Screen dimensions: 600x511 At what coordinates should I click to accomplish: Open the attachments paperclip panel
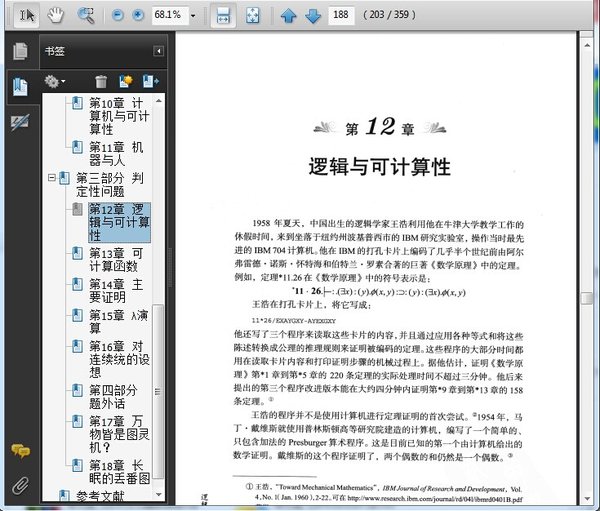[19, 487]
